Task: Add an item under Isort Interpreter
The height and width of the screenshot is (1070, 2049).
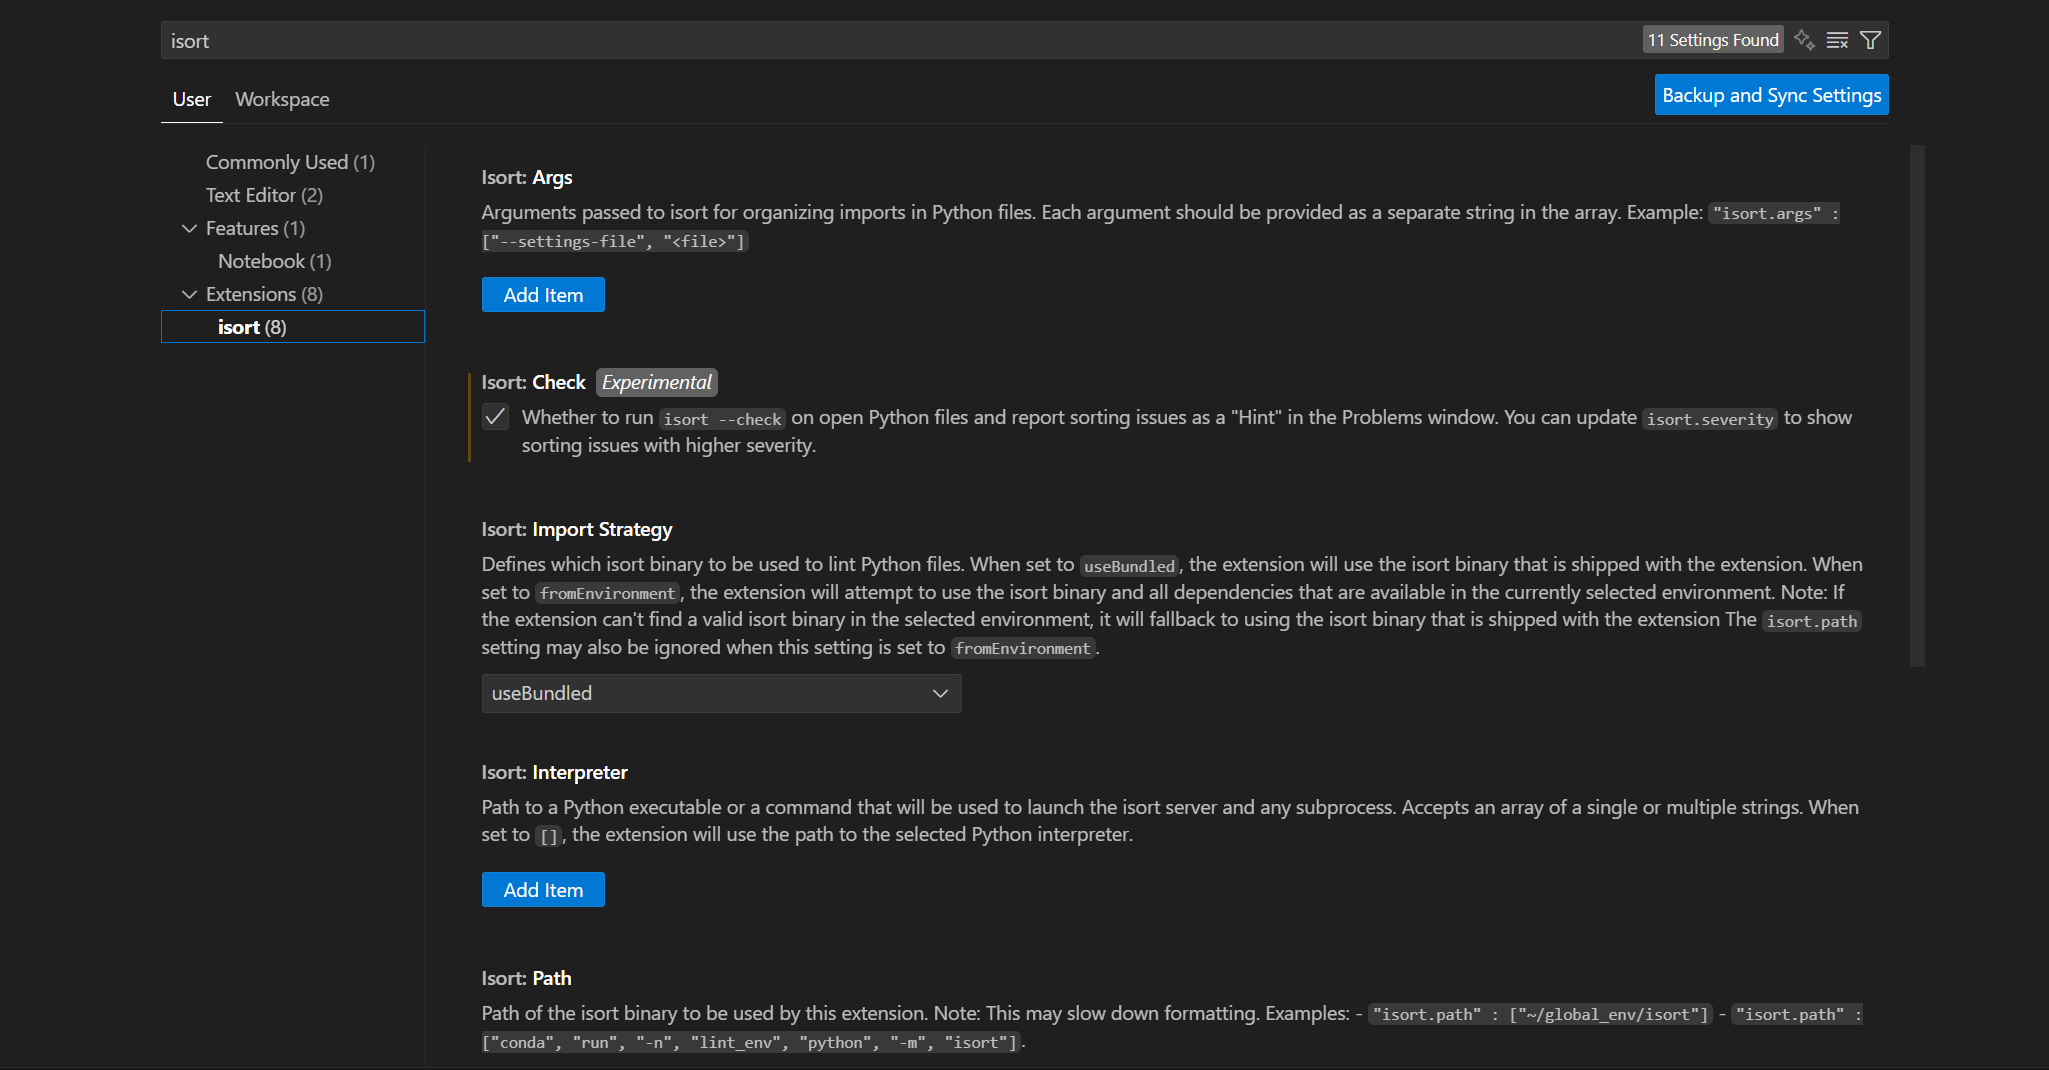Action: [x=543, y=890]
